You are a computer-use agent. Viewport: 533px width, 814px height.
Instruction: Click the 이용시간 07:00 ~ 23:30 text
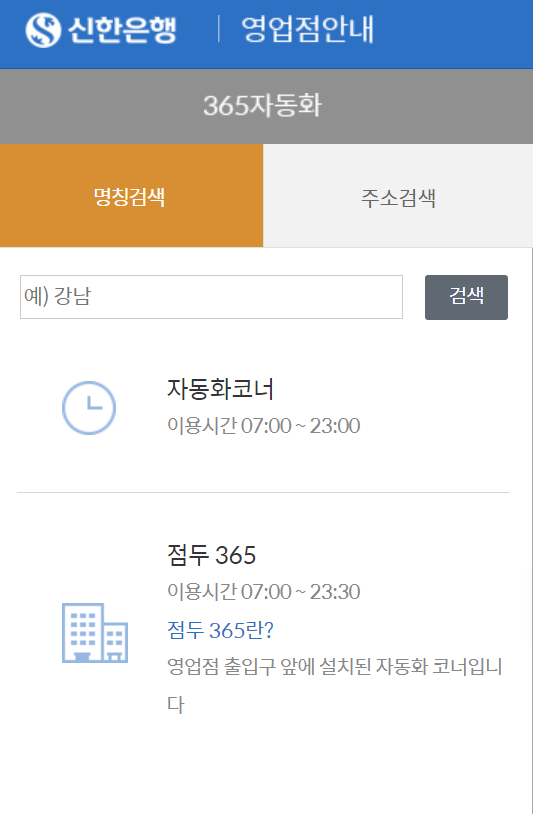pyautogui.click(x=264, y=592)
